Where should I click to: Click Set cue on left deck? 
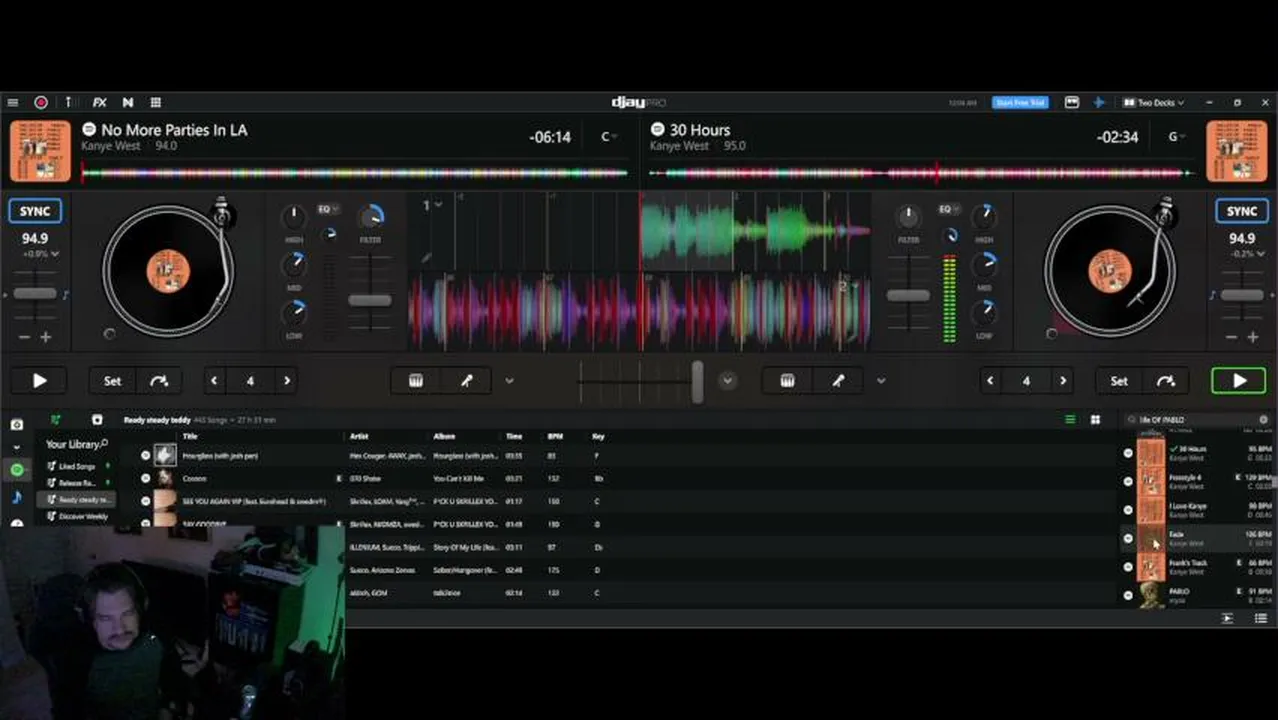(112, 381)
